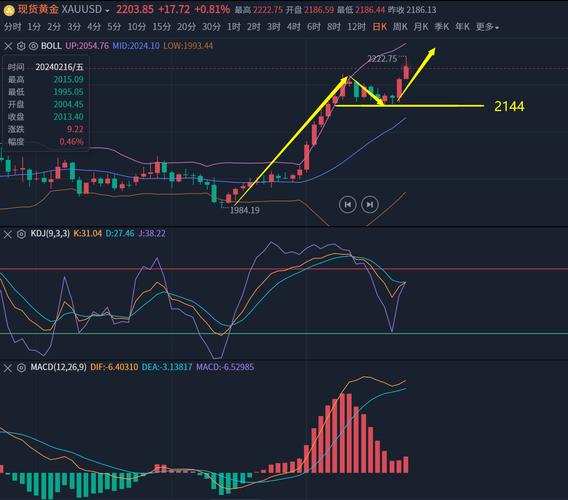Viewport: 568px width, 500px height.
Task: Select the 10分 timeframe tab
Action: [x=137, y=27]
